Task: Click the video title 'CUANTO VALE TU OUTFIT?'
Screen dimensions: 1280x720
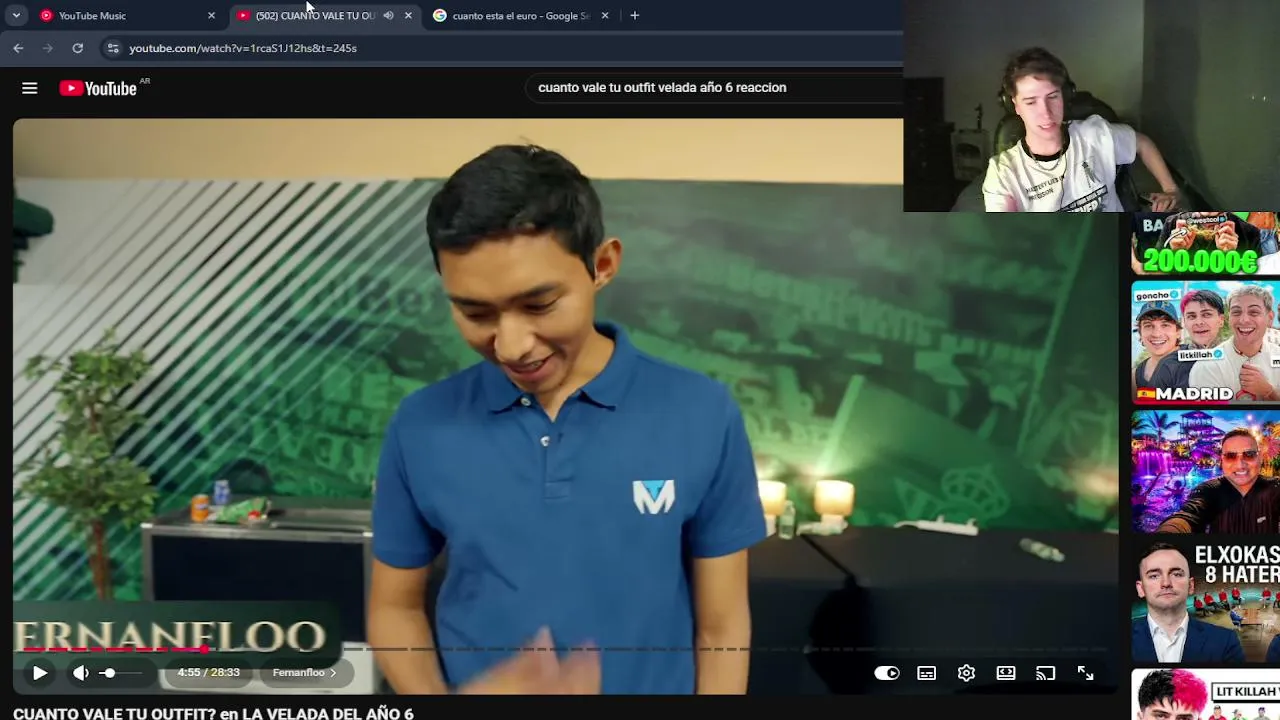Action: pos(213,713)
